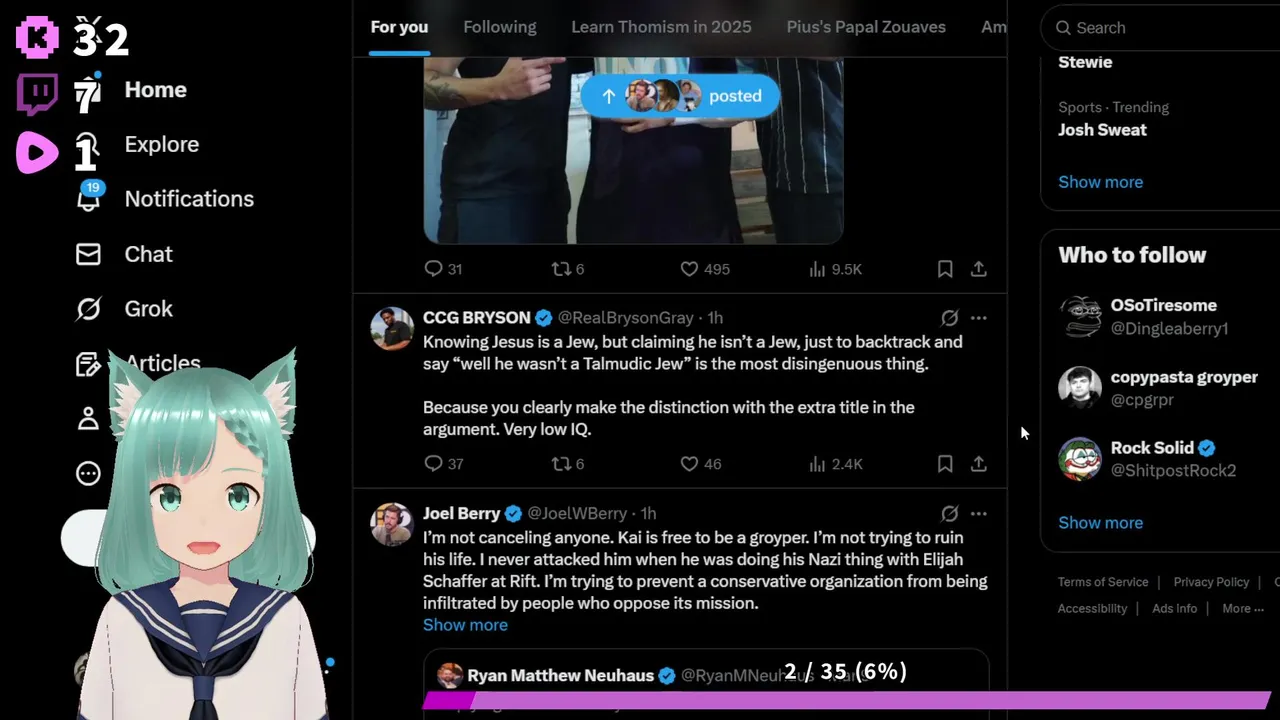Open the Grok icon in sidebar
This screenshot has width=1280, height=720.
pyautogui.click(x=88, y=309)
